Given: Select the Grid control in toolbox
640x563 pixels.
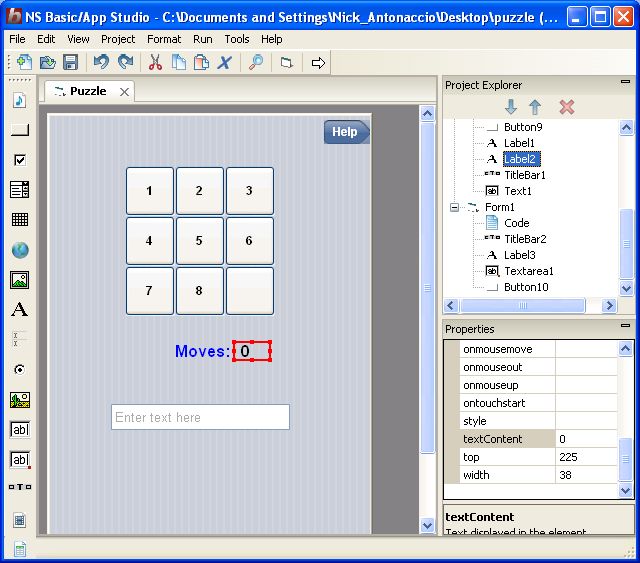Looking at the screenshot, I should point(20,220).
